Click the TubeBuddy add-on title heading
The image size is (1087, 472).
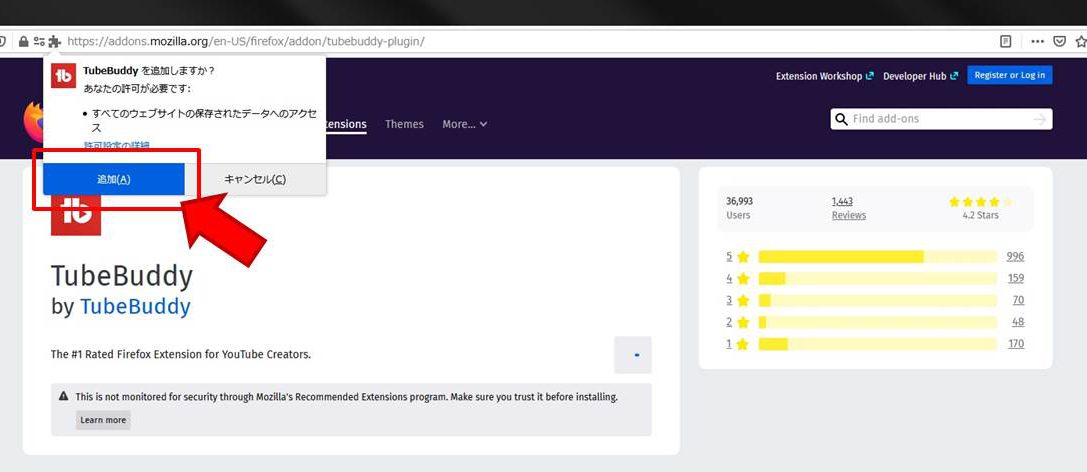pyautogui.click(x=122, y=277)
